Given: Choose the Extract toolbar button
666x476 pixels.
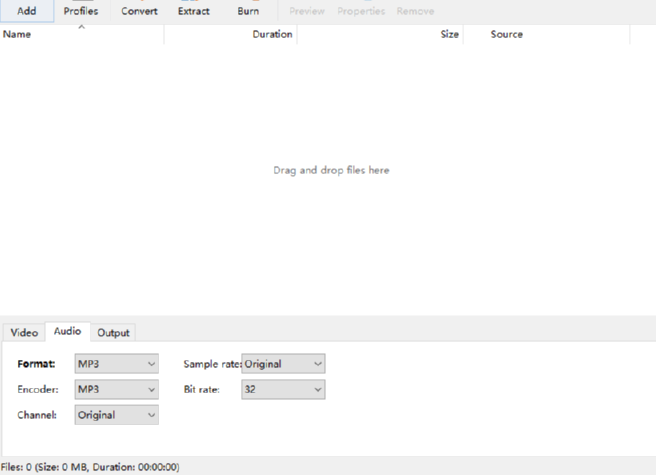Looking at the screenshot, I should coord(194,11).
